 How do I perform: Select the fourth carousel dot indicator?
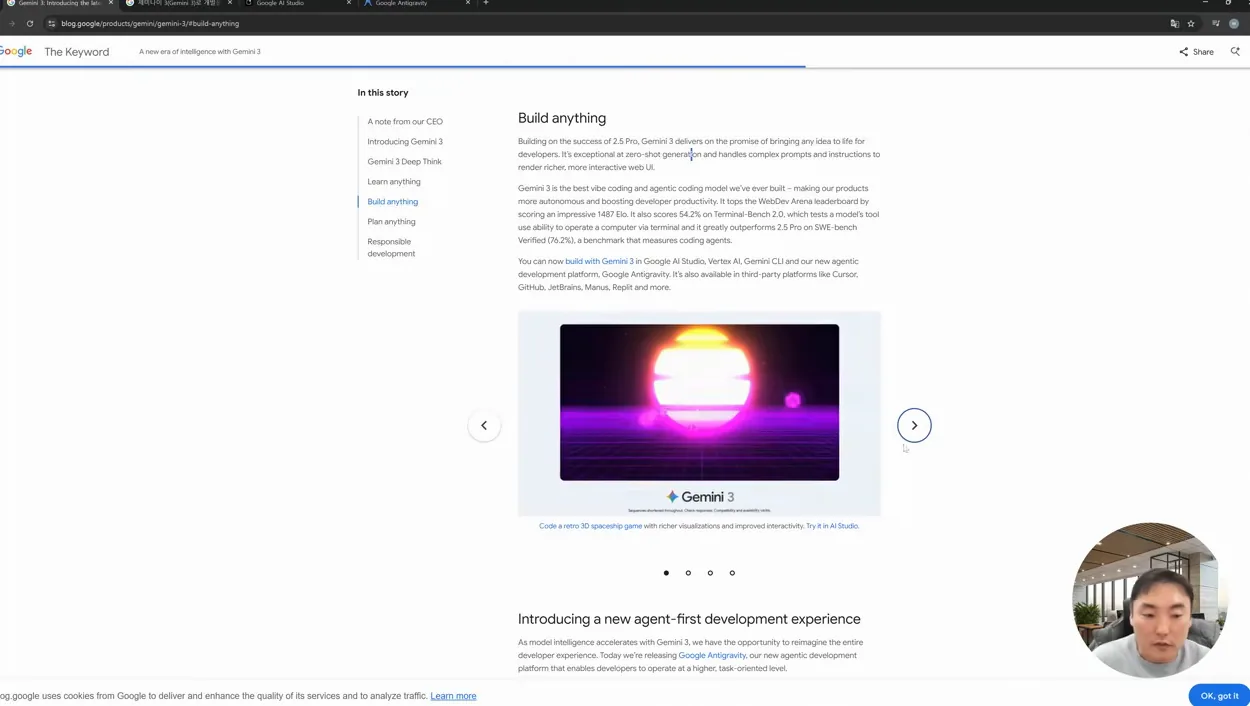point(732,573)
